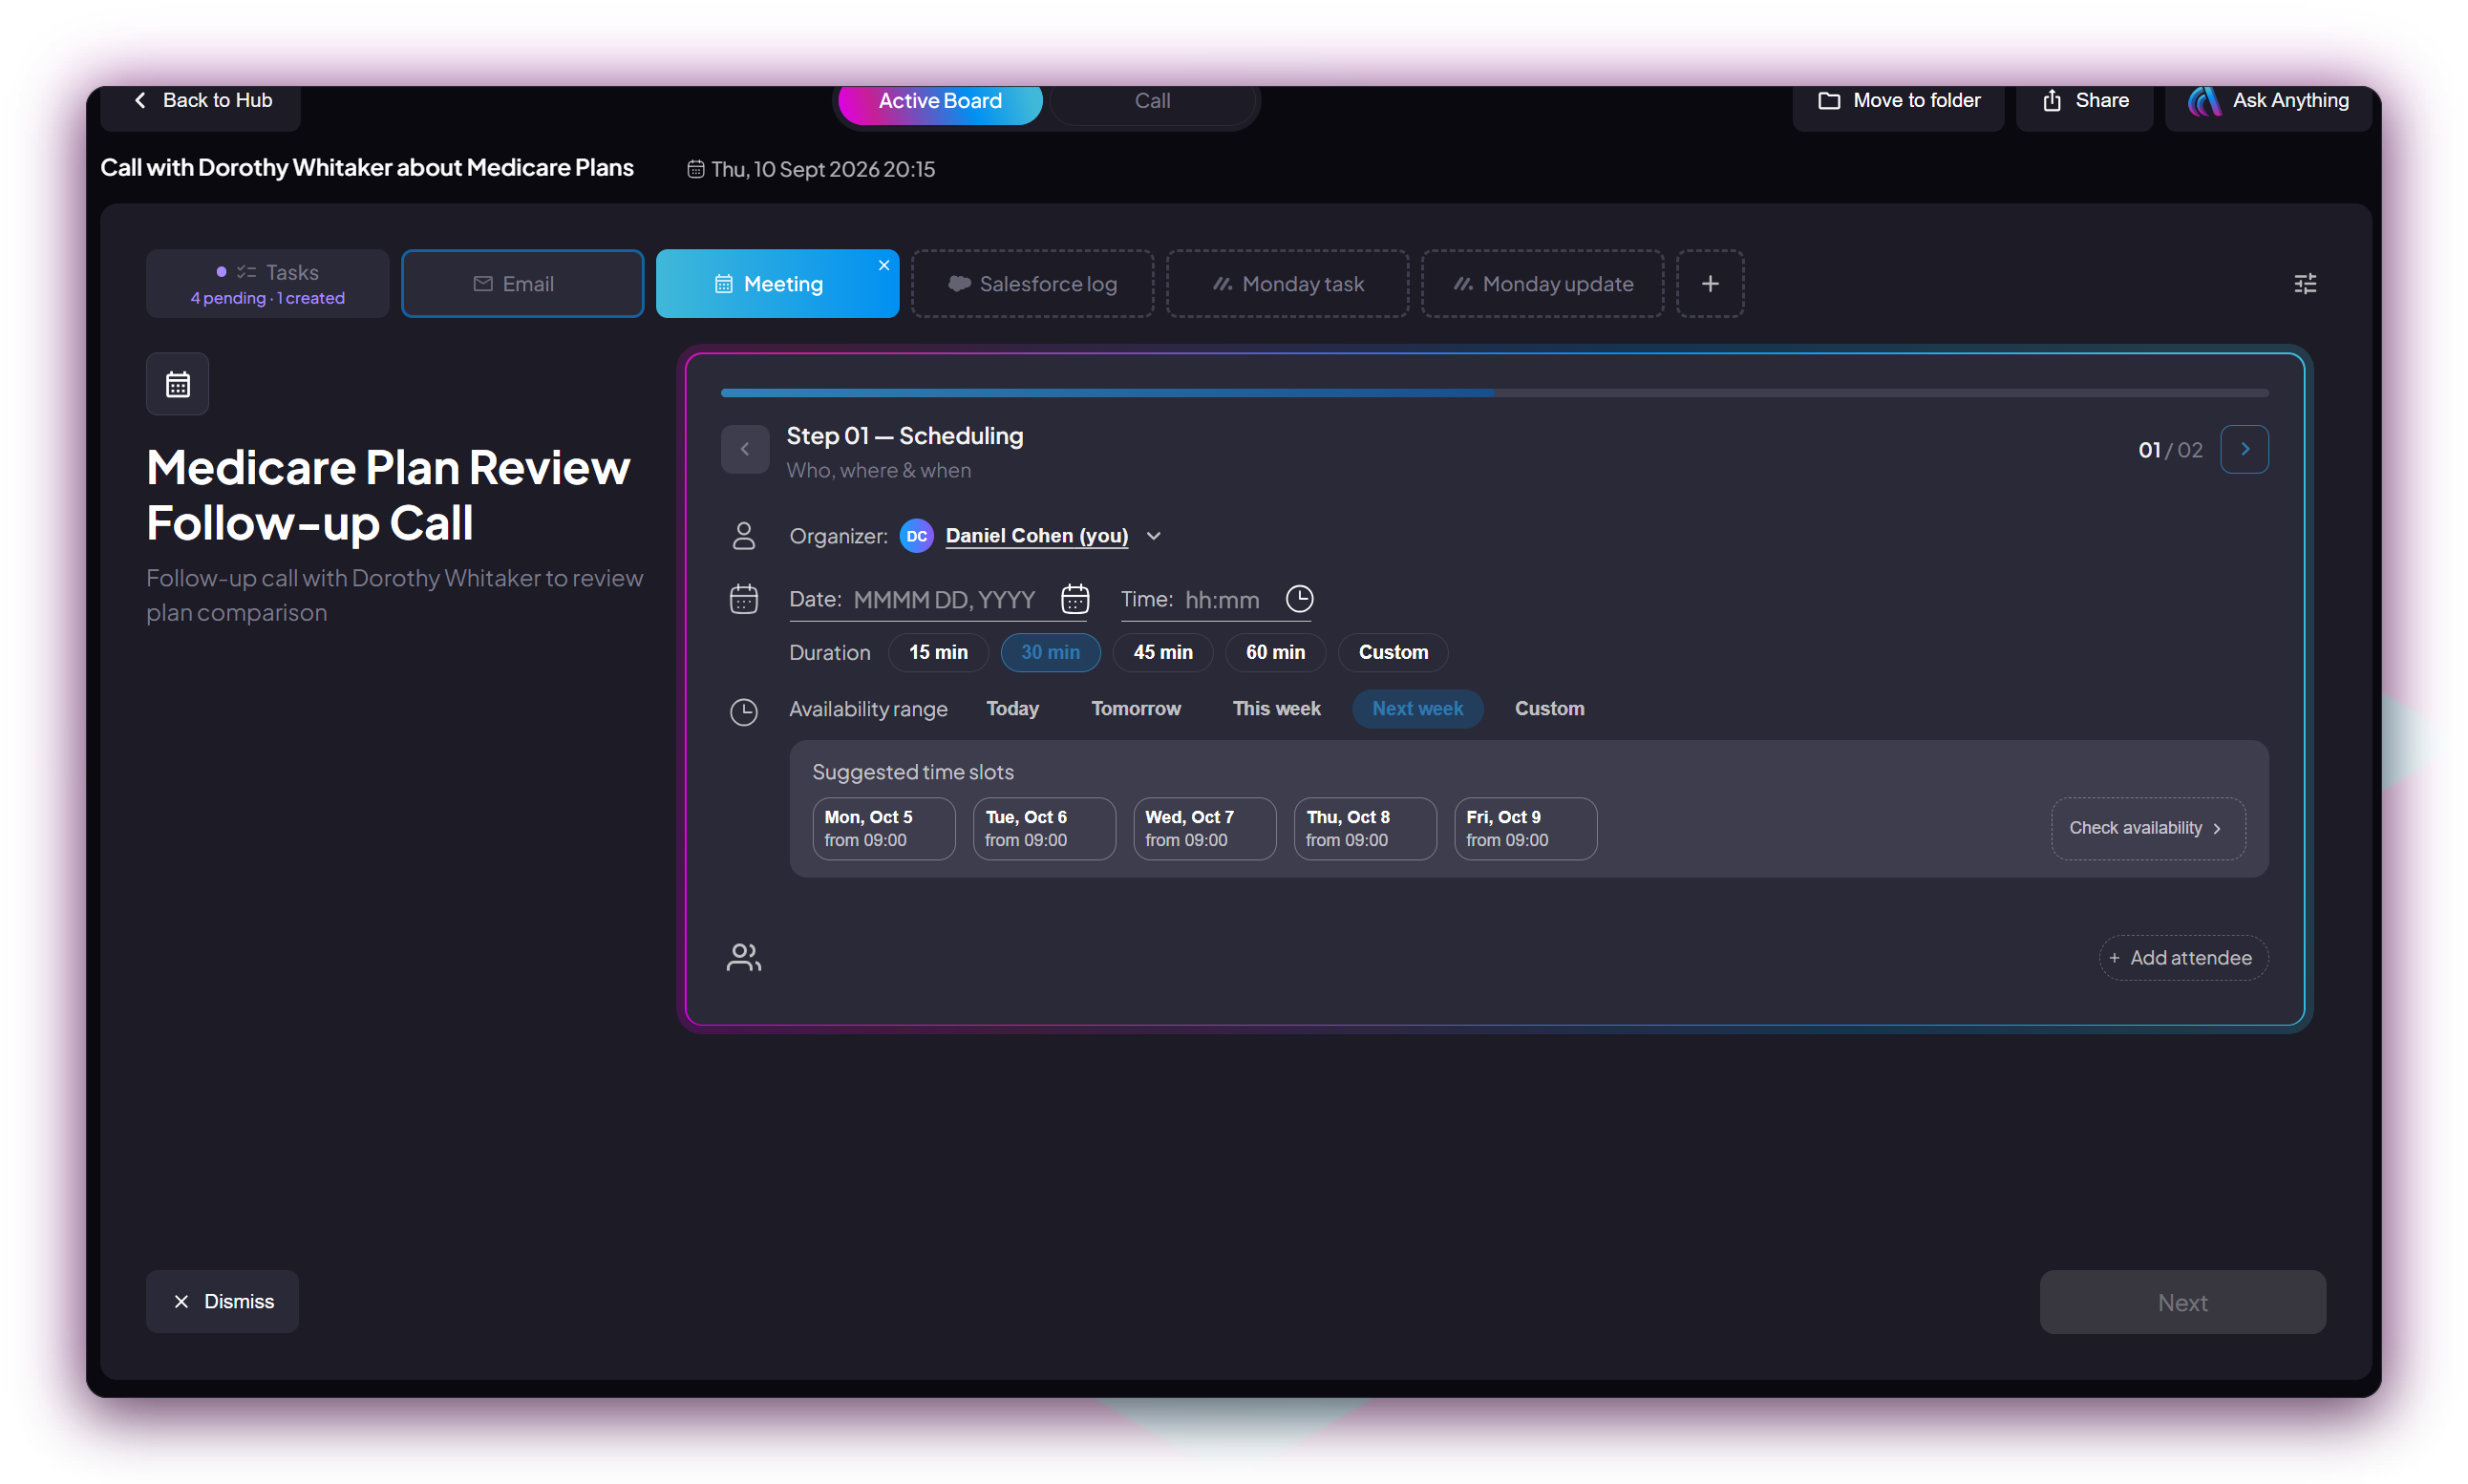Open the Salesforce log tab
Screen dimensions: 2468x1484
tap(1032, 284)
